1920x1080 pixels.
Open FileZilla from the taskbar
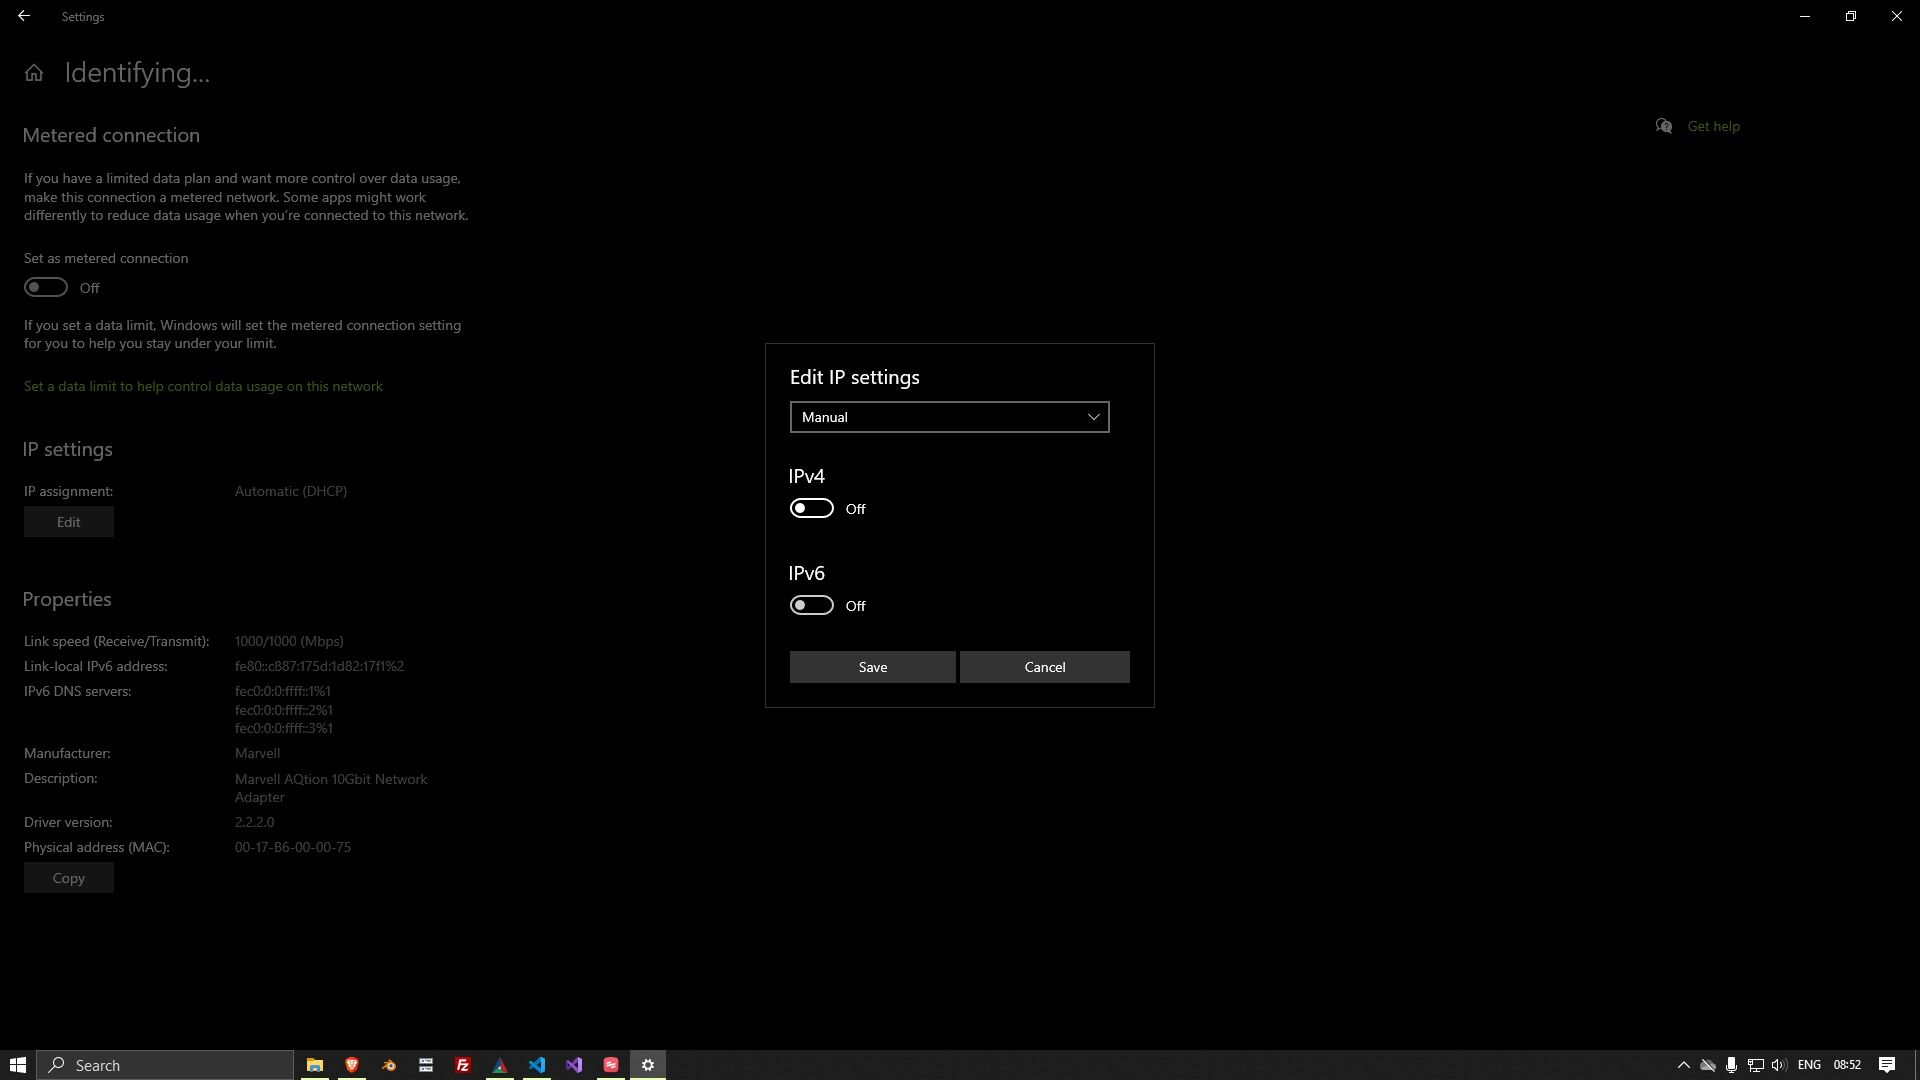[x=463, y=1065]
